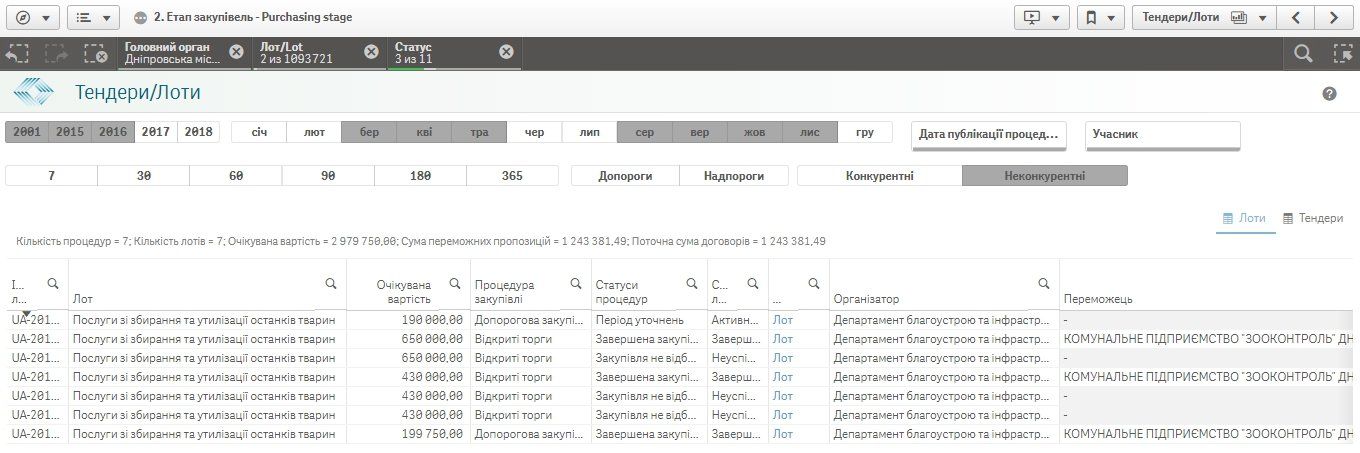Open the Учасник filter
1360x453 pixels.
(x=1162, y=134)
